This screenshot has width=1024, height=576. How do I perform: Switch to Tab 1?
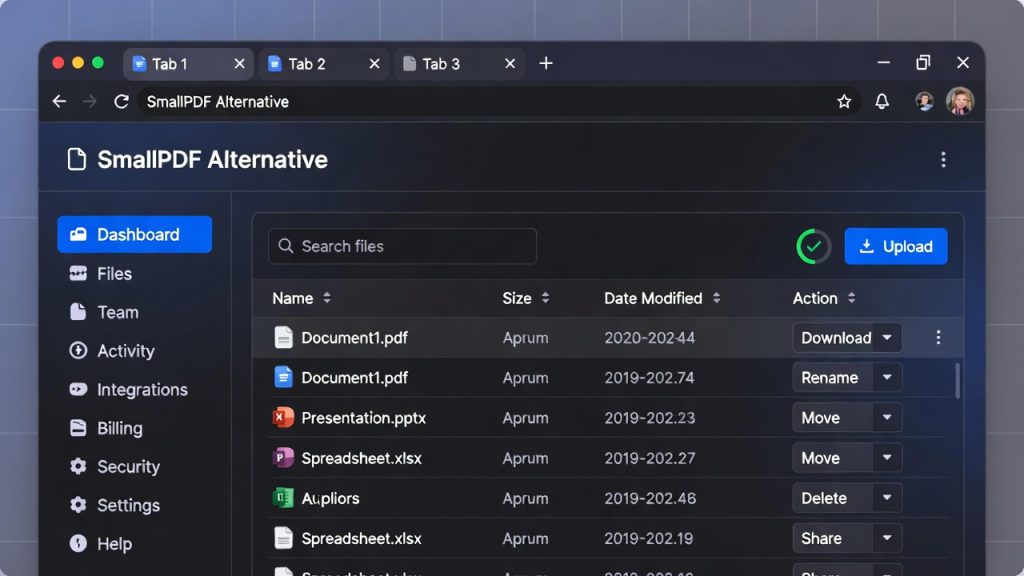(x=188, y=63)
